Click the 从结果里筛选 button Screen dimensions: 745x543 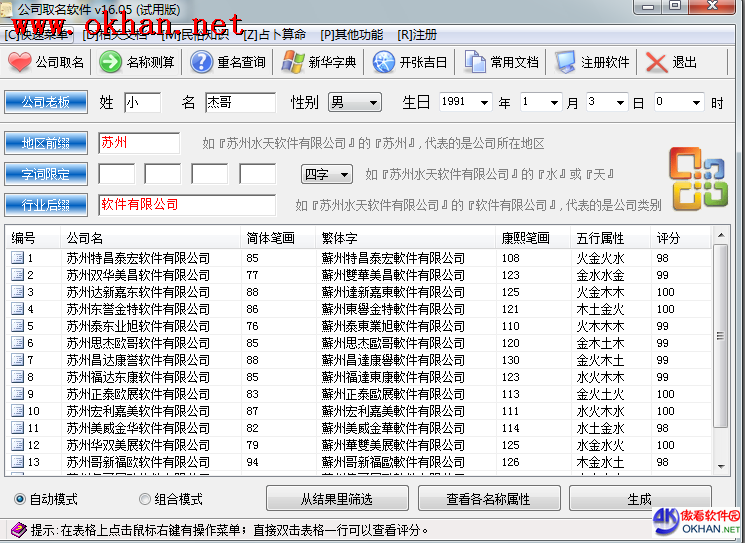[x=336, y=499]
